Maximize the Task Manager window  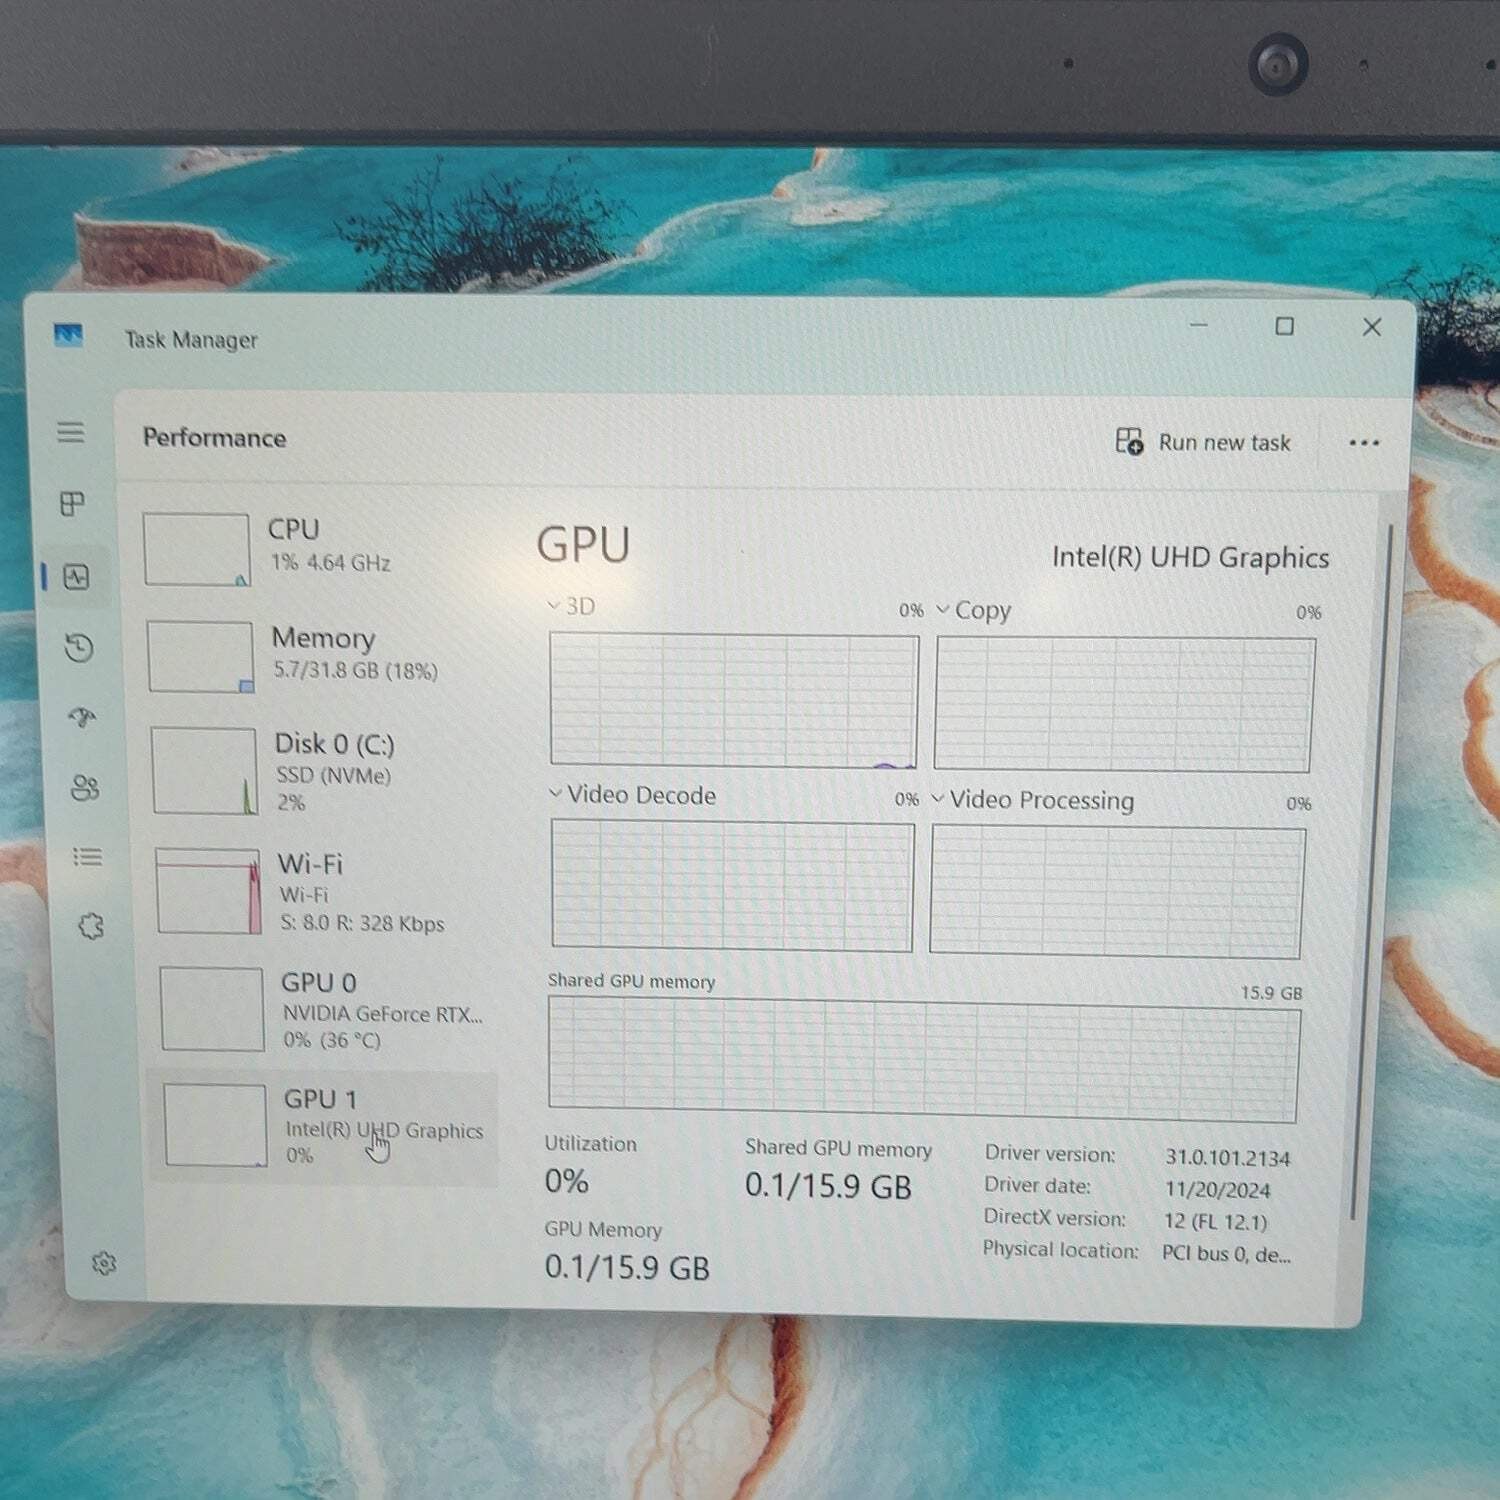coord(1285,326)
